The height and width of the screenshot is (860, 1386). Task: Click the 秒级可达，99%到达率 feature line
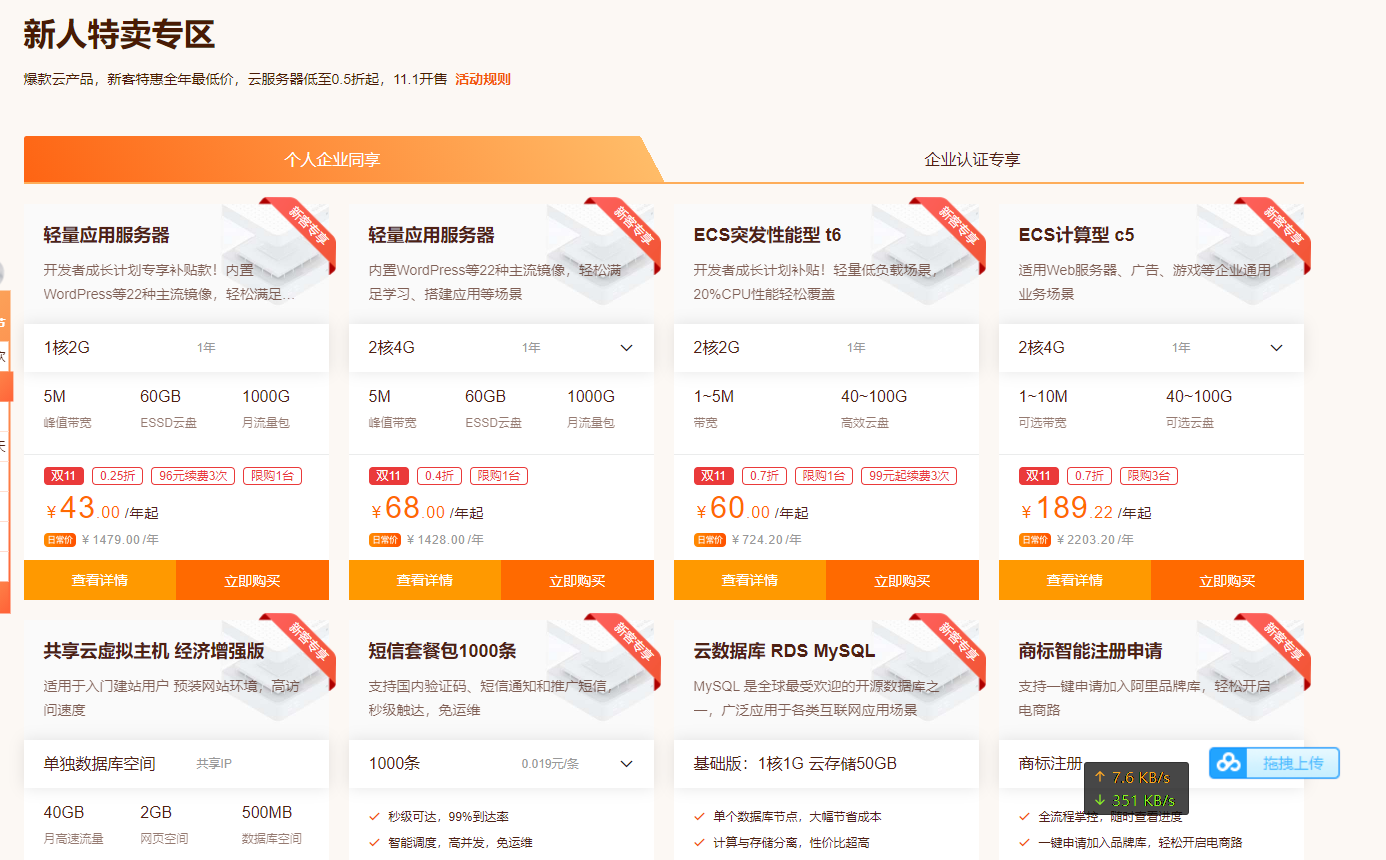[449, 817]
